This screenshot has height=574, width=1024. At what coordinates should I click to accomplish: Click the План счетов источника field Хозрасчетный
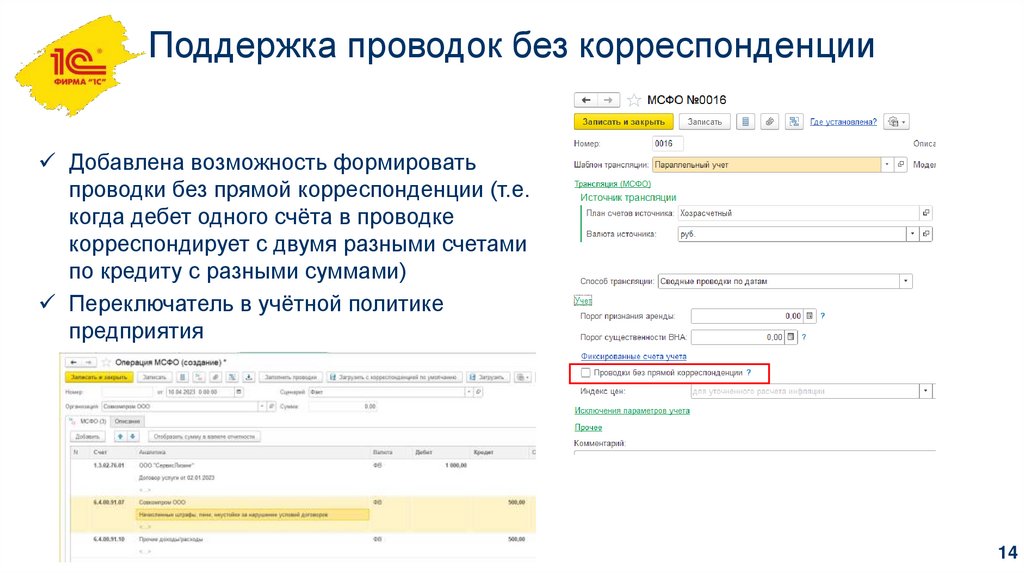pyautogui.click(x=798, y=213)
